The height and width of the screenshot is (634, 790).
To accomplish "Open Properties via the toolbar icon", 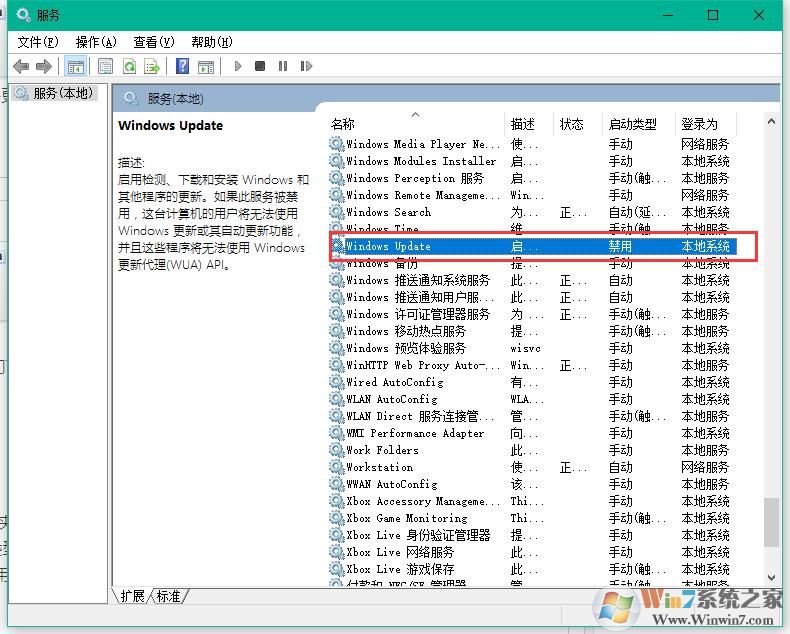I will 105,67.
